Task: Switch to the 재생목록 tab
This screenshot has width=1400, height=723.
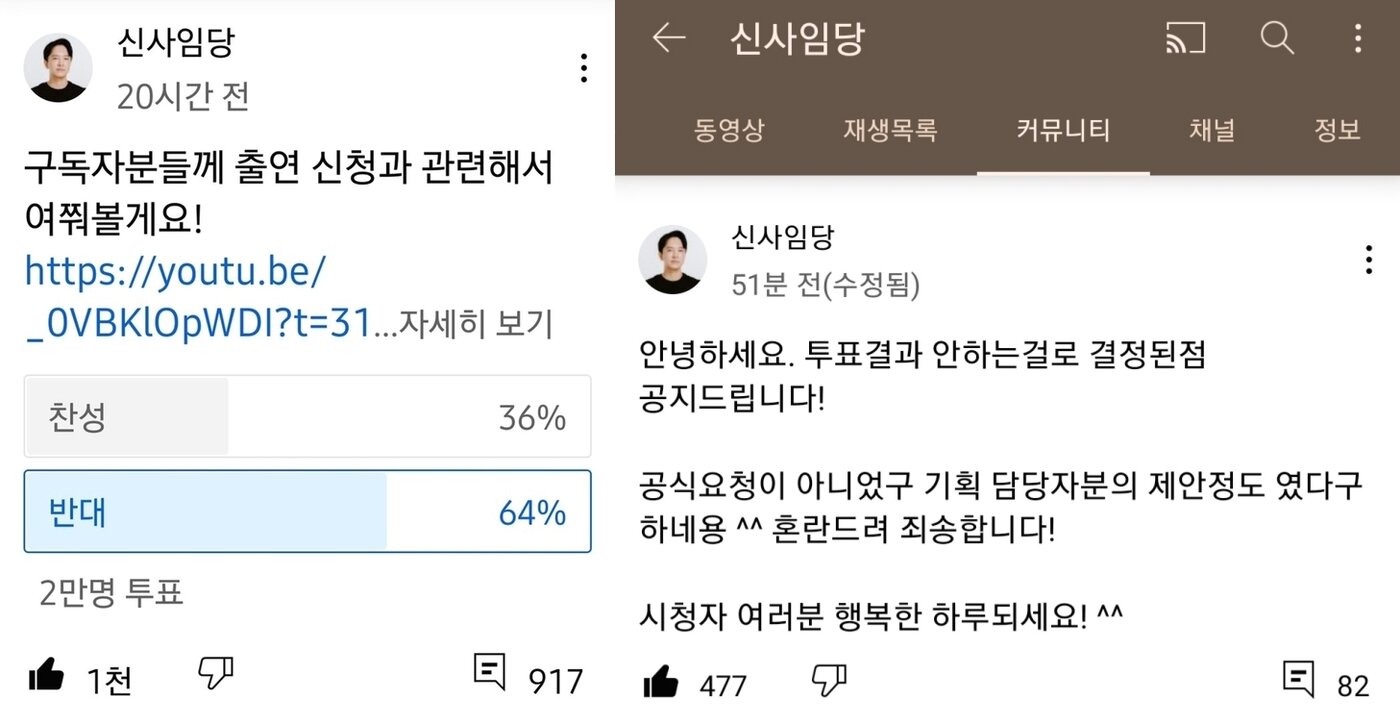Action: [889, 130]
